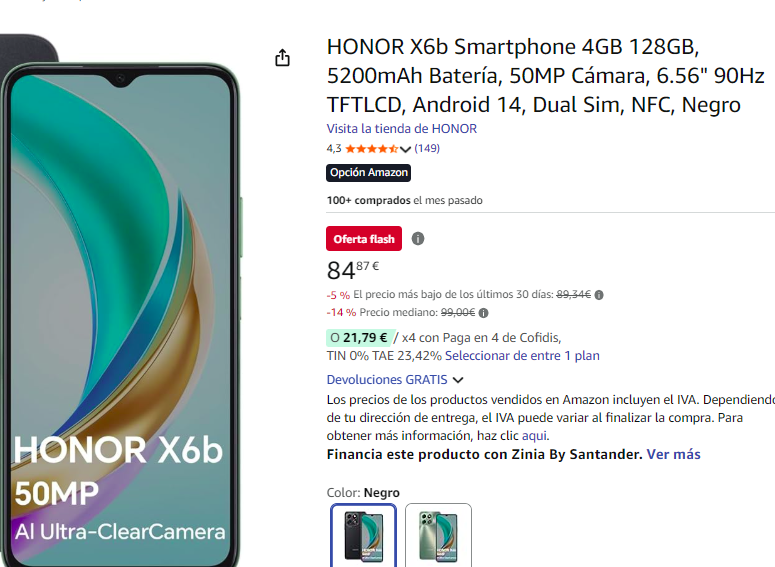The image size is (775, 567).
Task: Expand Devoluciones GRATIS details
Action: 395,380
